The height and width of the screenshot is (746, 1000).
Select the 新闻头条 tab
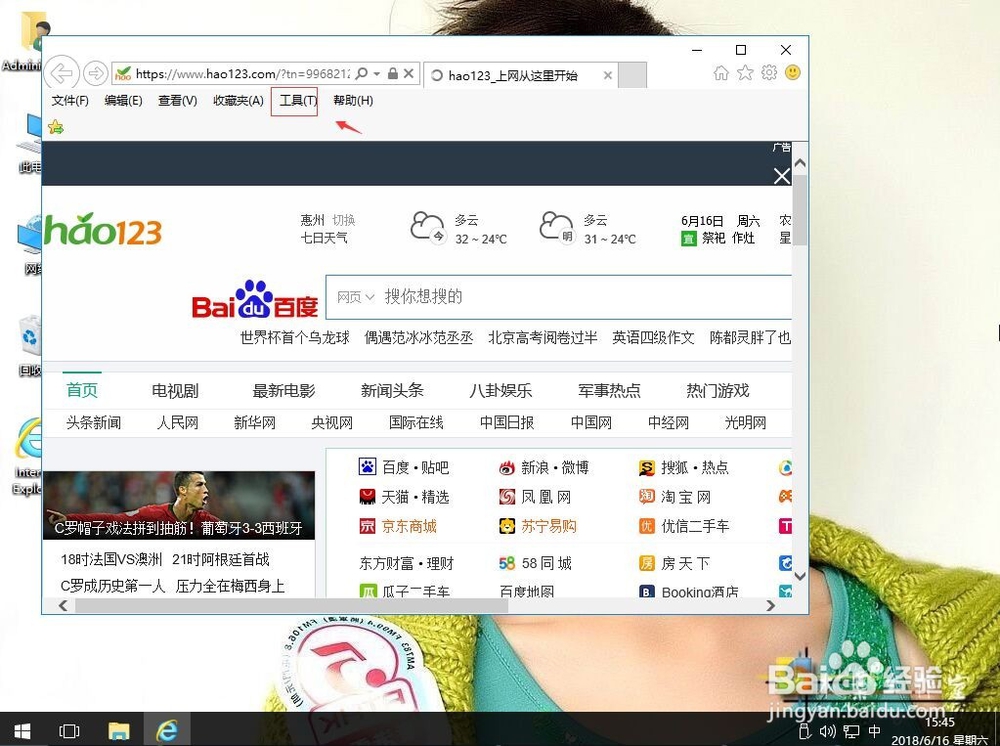click(x=392, y=390)
